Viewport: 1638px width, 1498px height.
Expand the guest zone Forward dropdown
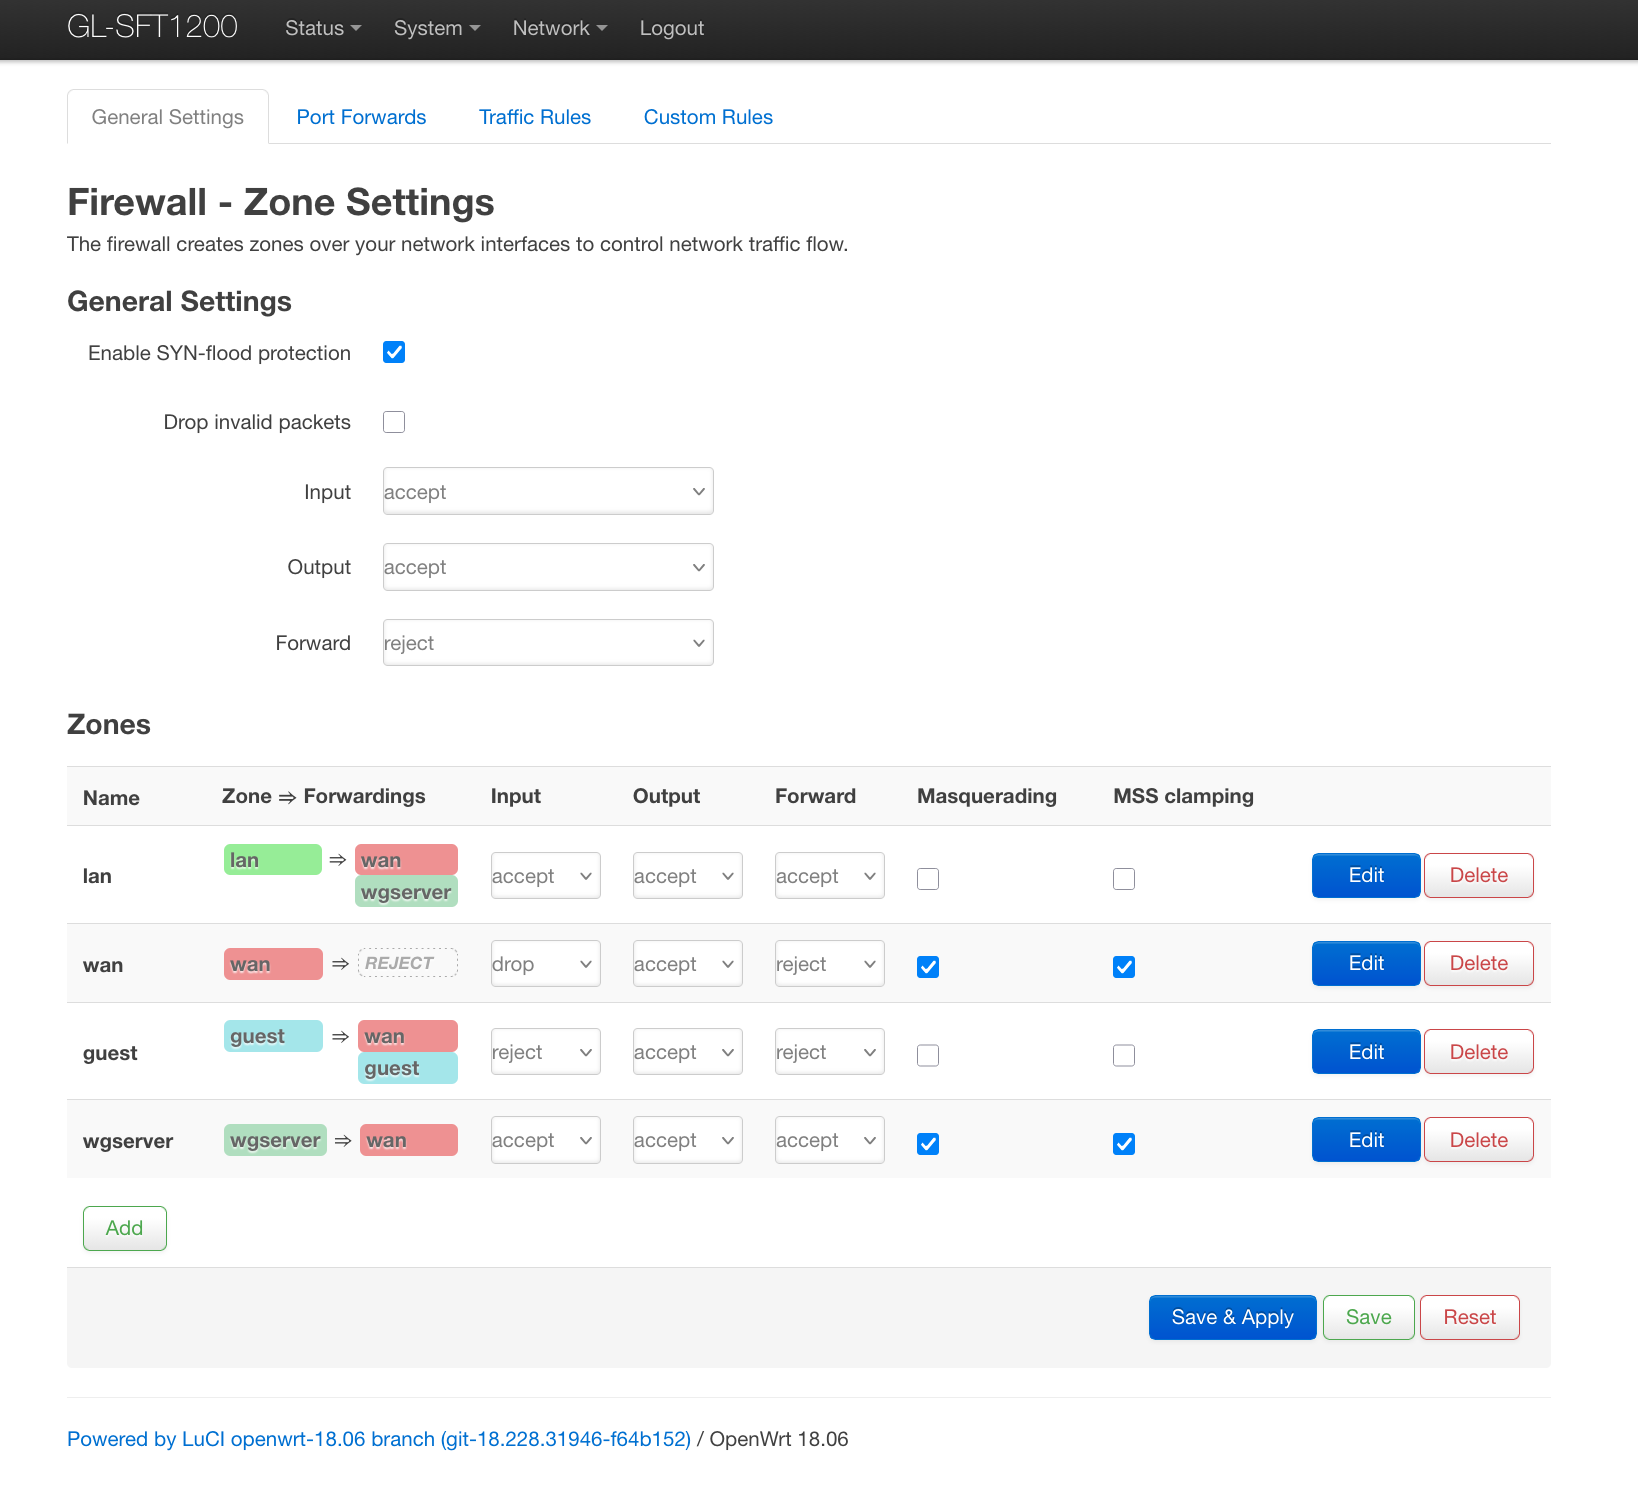coord(829,1052)
